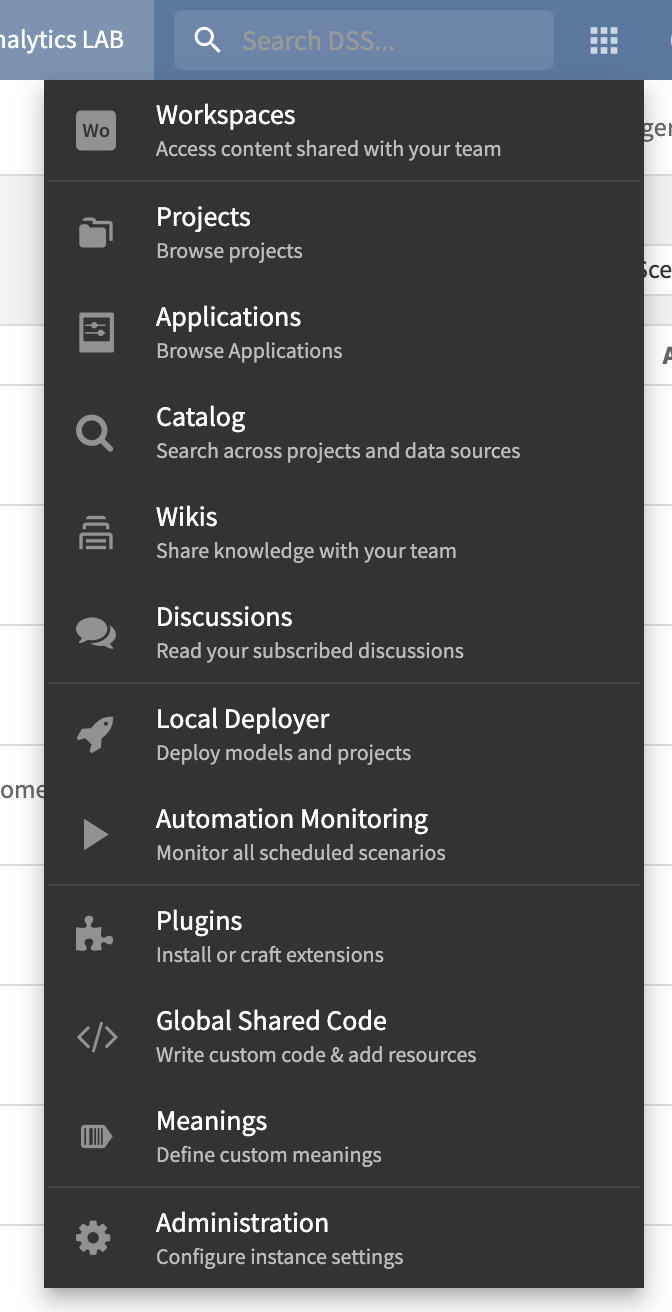Click 'Install or craft extensions' subtitle
672x1312 pixels.
[270, 955]
